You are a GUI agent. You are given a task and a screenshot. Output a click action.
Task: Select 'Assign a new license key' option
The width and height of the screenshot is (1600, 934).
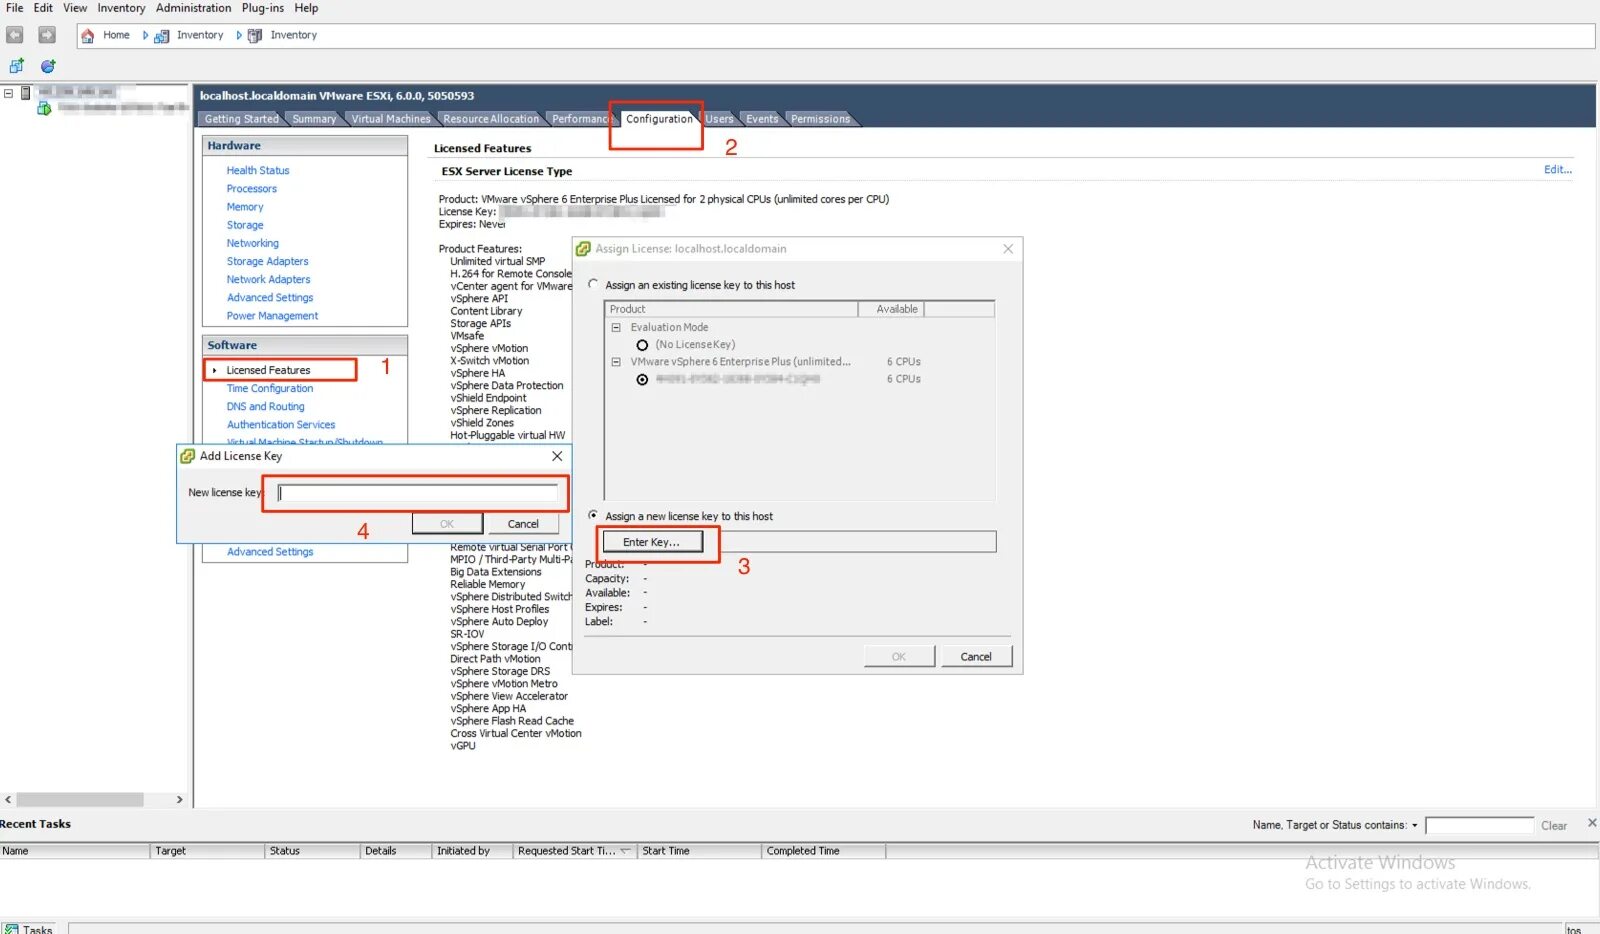pyautogui.click(x=593, y=515)
